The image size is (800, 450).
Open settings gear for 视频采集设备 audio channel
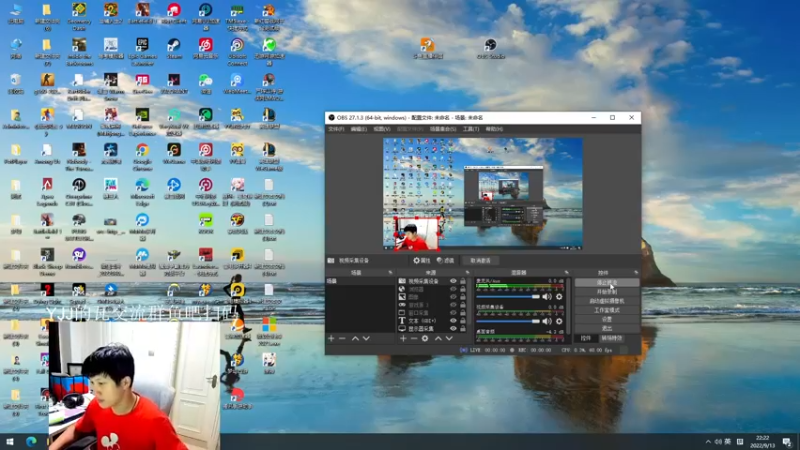click(x=559, y=321)
